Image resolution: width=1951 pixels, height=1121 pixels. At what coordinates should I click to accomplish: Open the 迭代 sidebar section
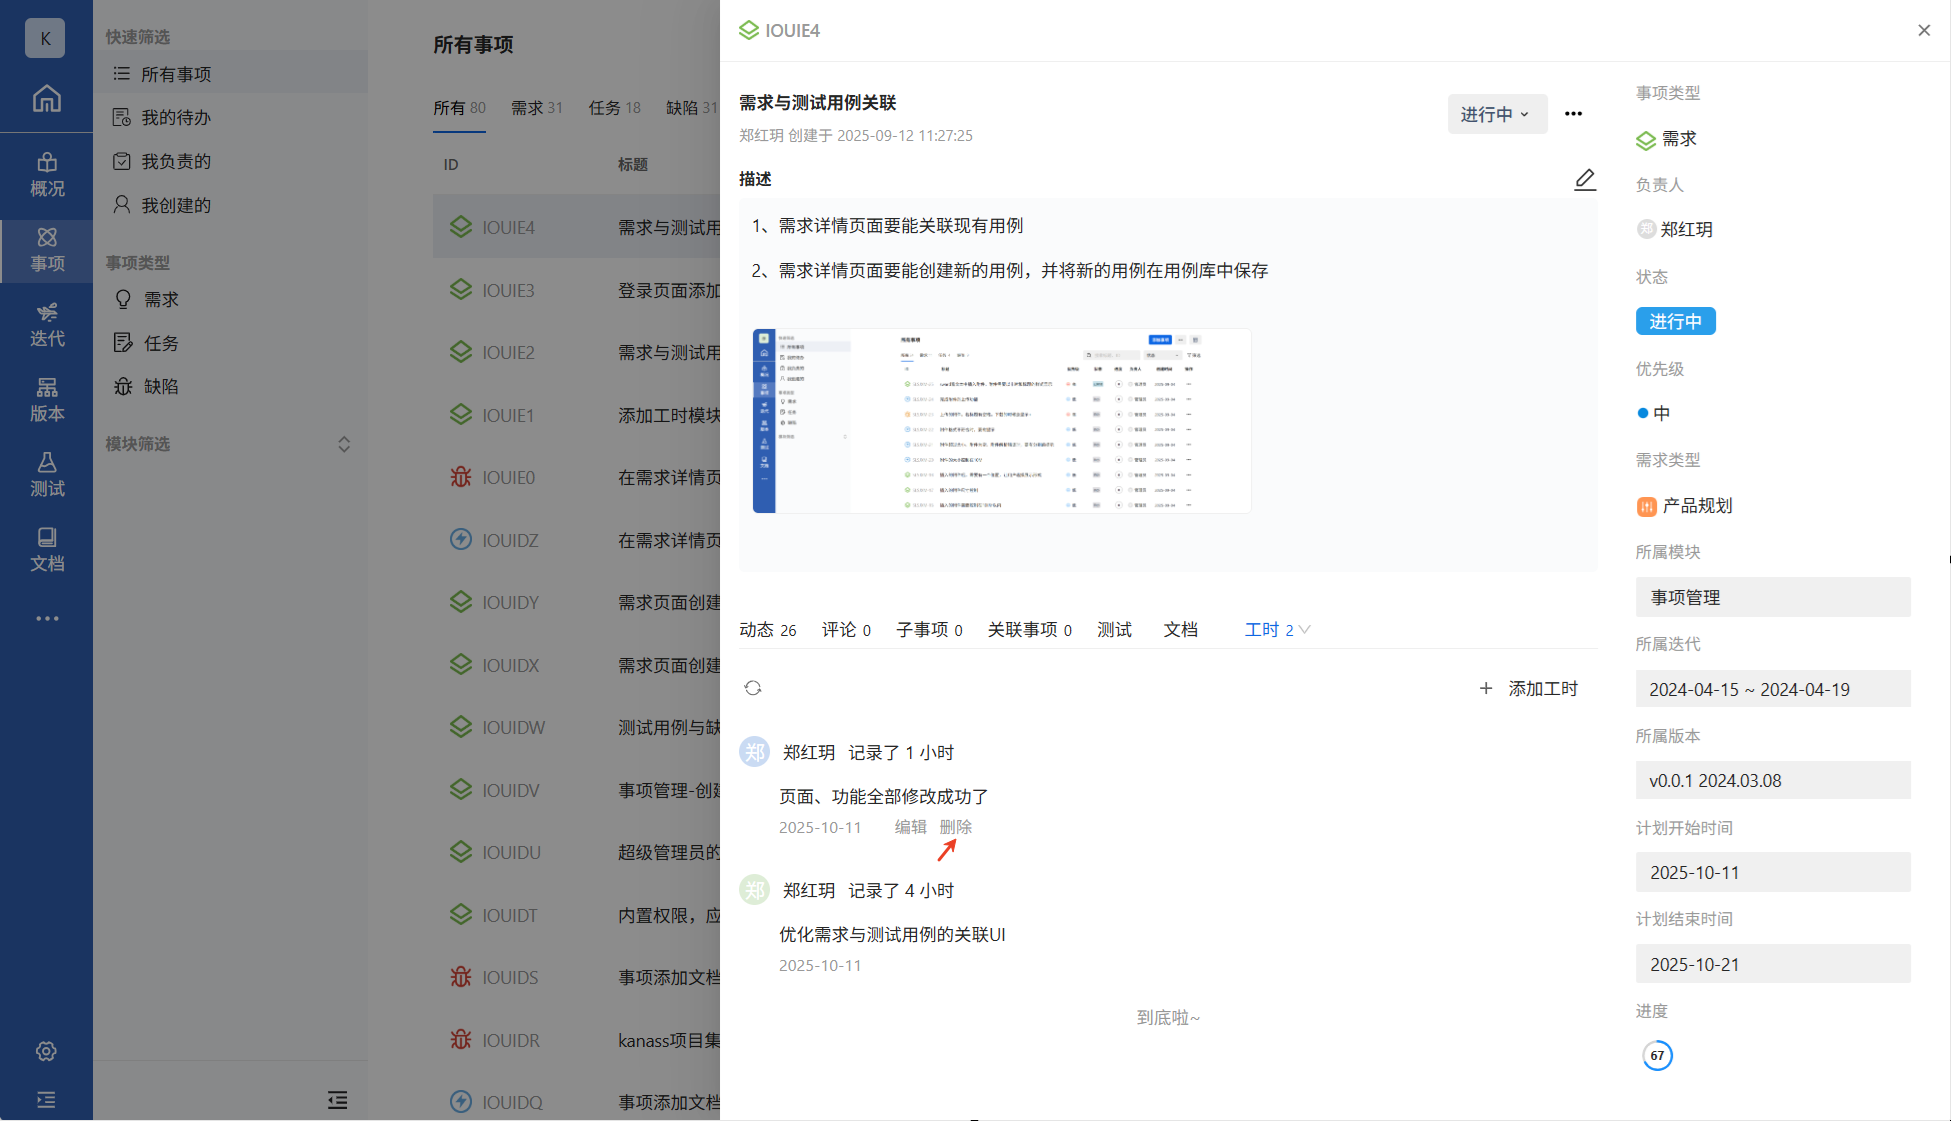tap(46, 325)
